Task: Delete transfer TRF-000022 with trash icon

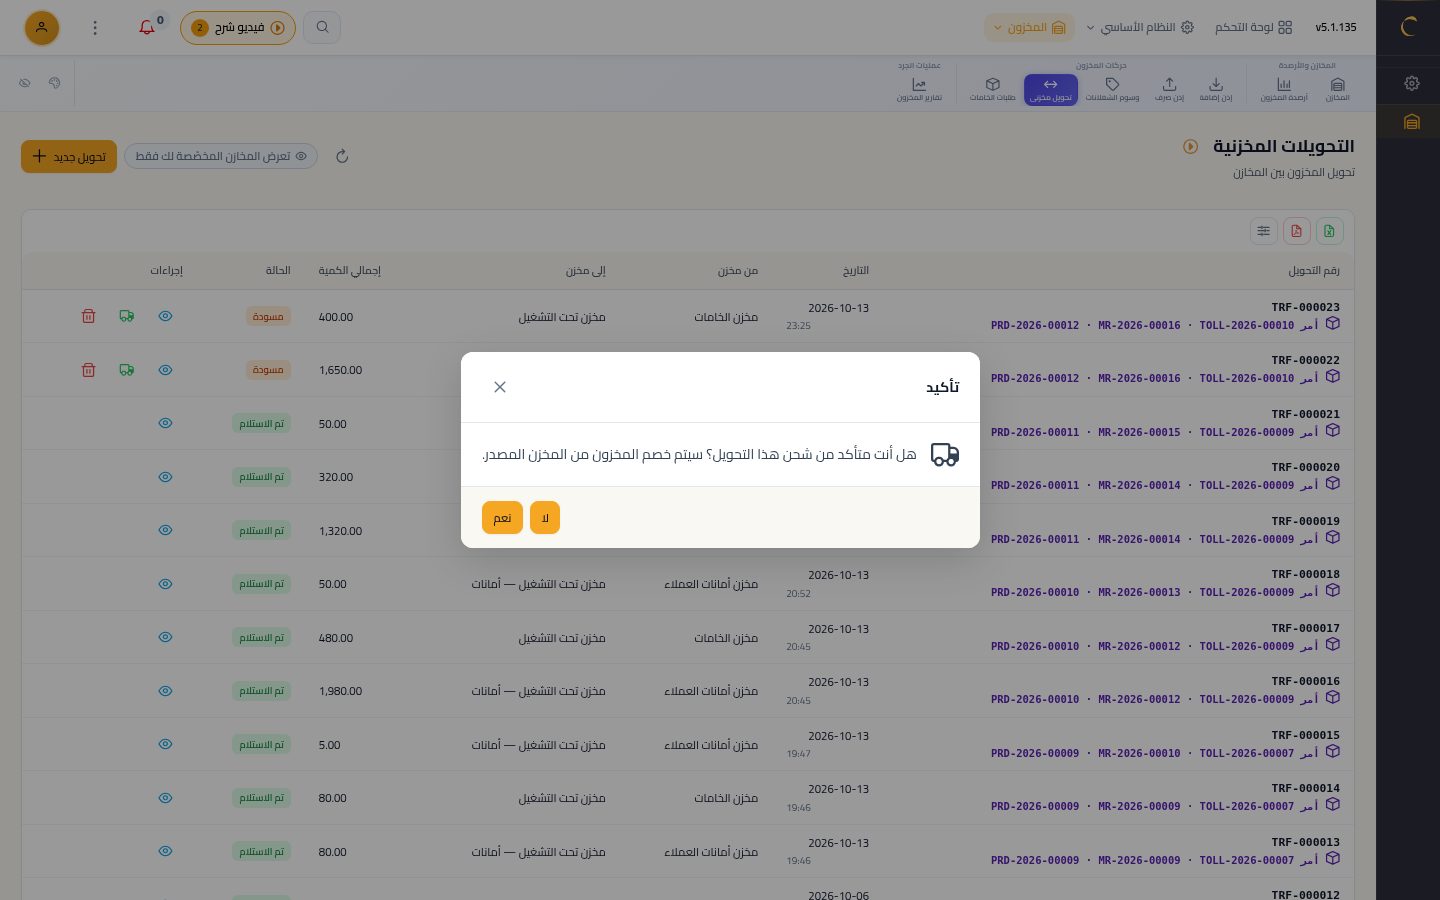Action: coord(88,370)
